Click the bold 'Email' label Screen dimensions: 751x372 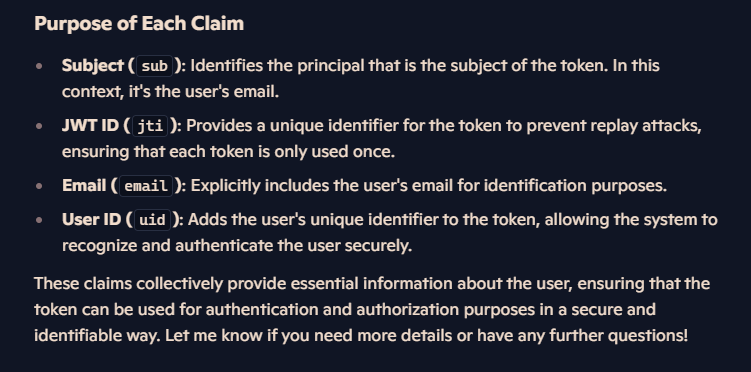click(84, 185)
